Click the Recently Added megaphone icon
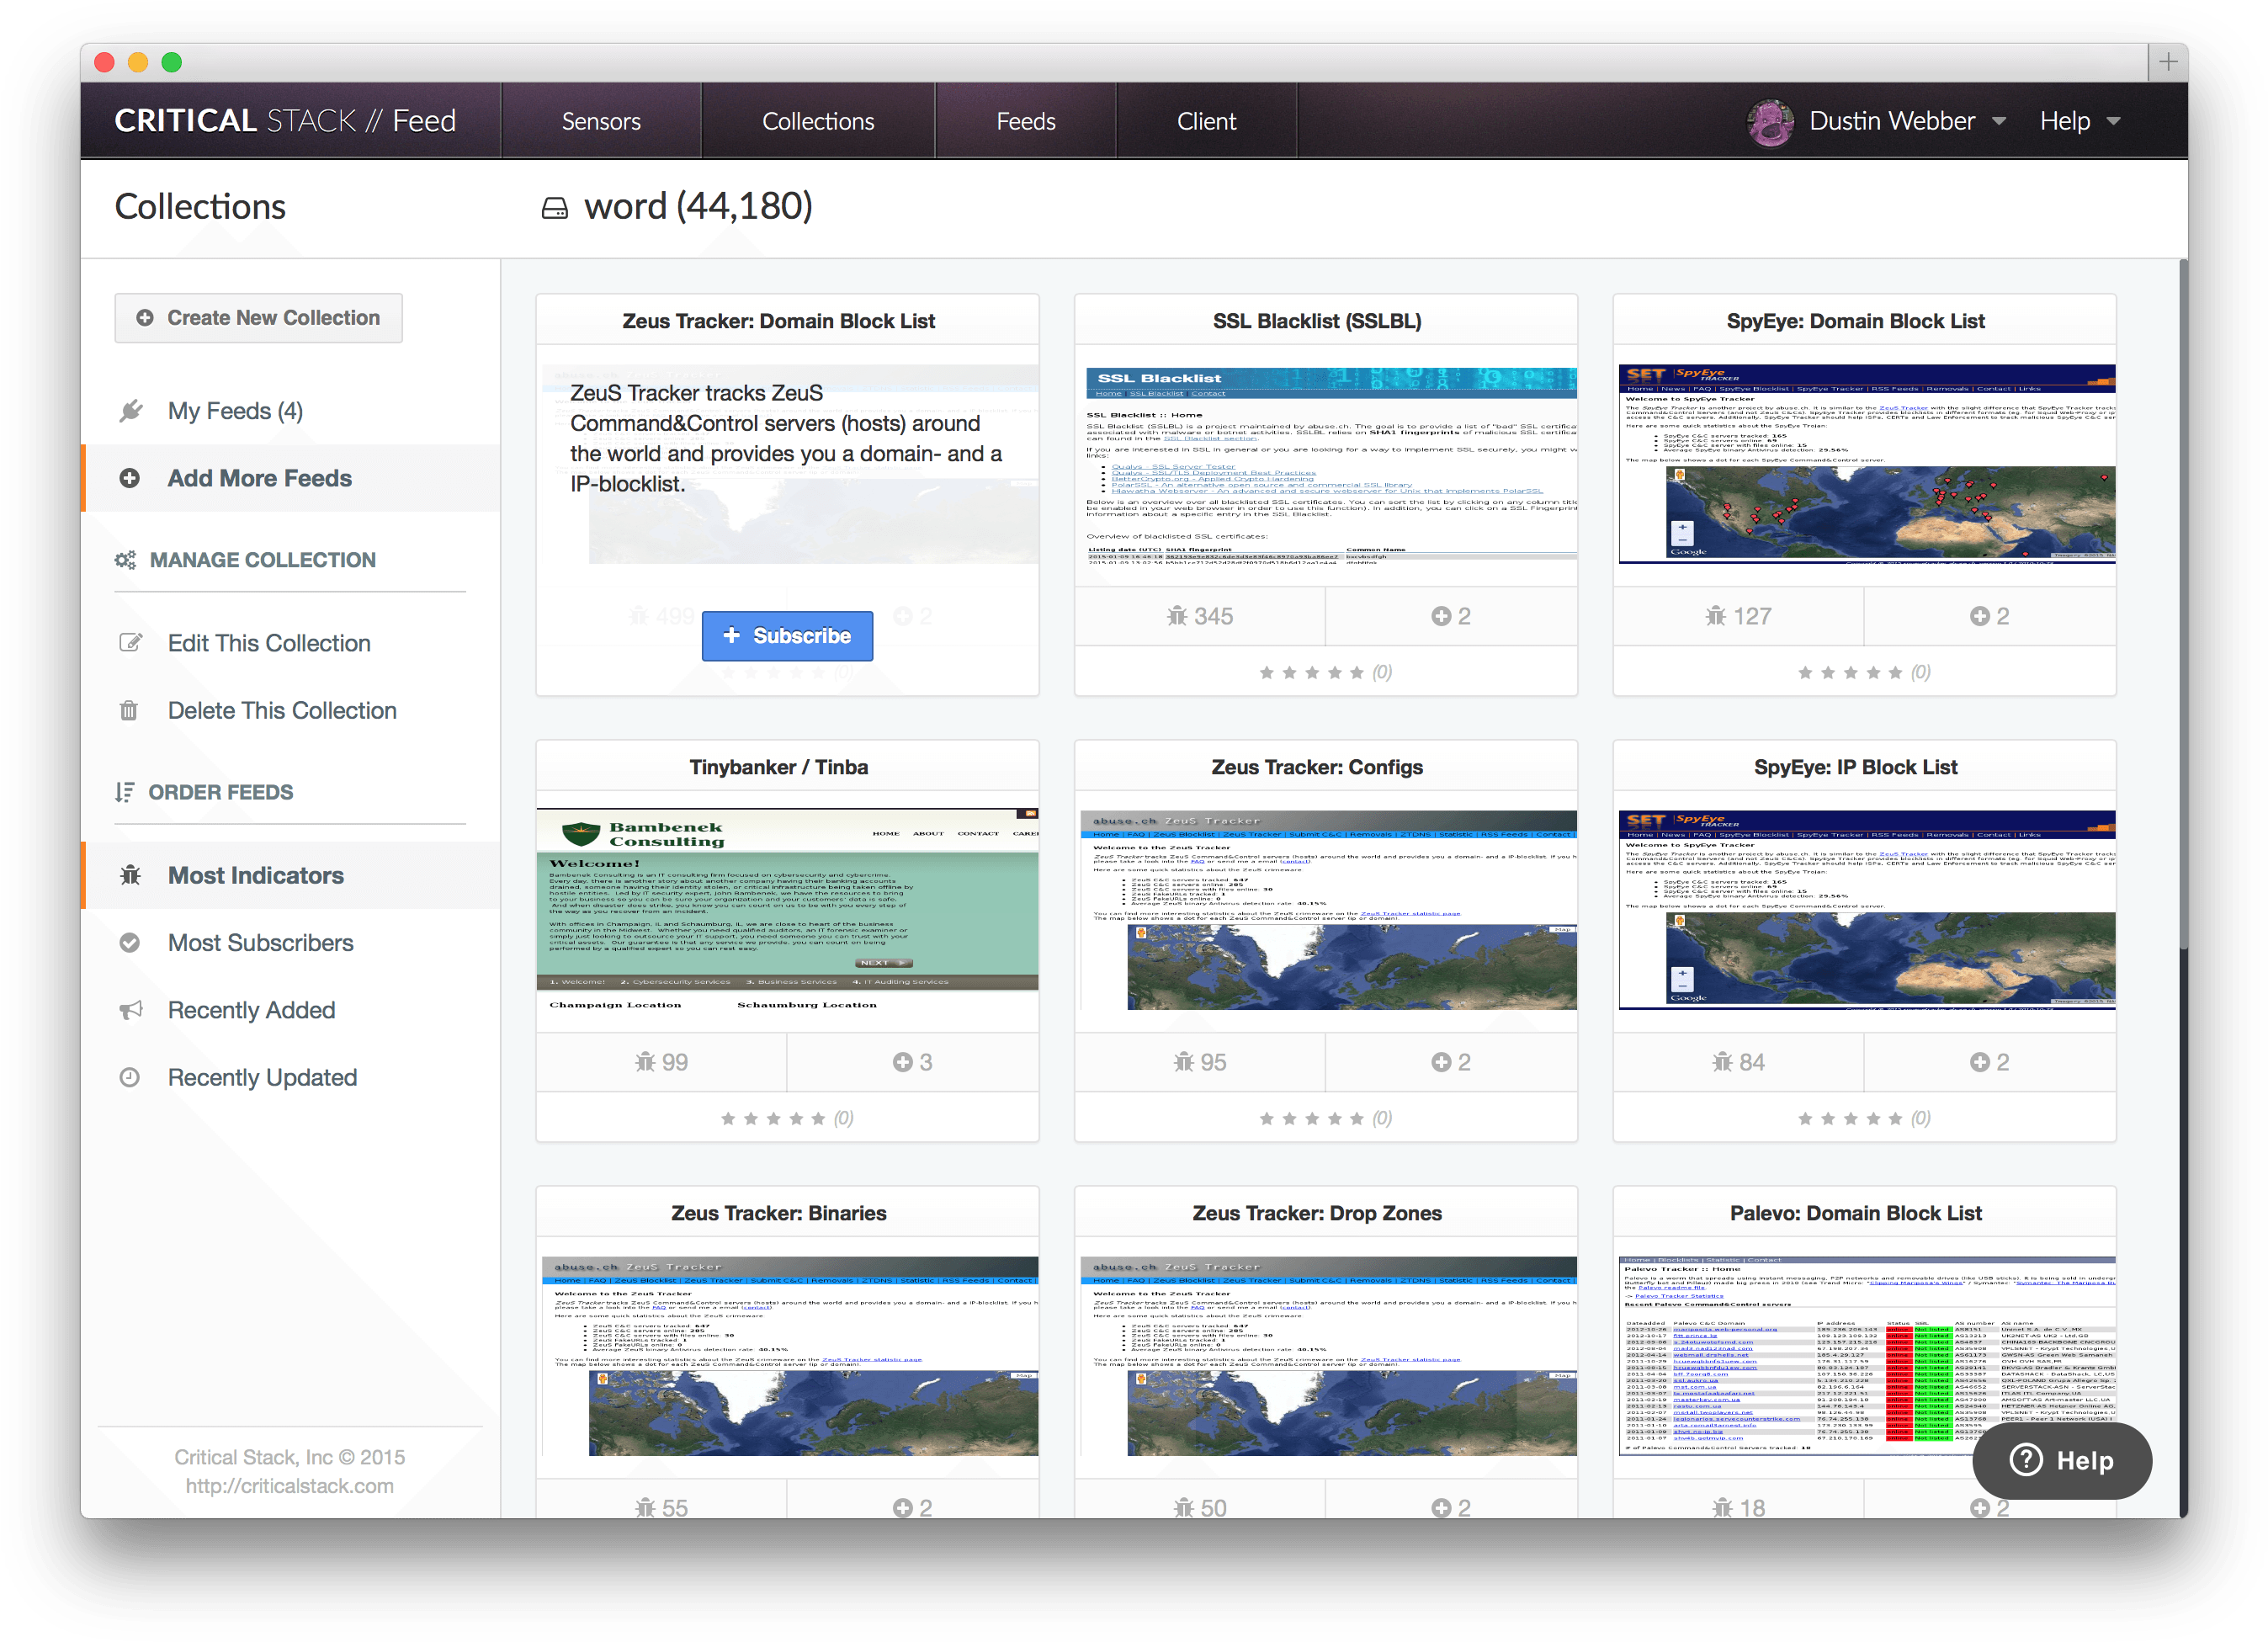 click(131, 1010)
